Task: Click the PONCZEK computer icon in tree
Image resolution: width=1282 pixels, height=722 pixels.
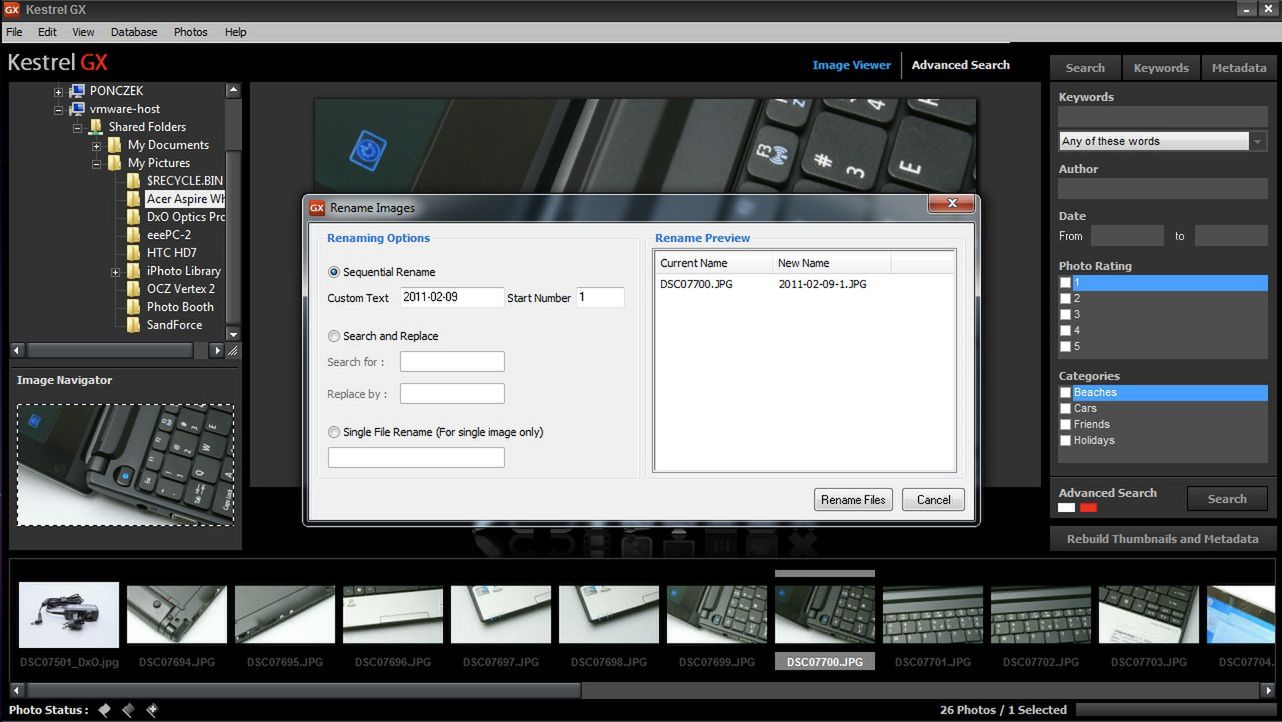Action: pos(78,91)
